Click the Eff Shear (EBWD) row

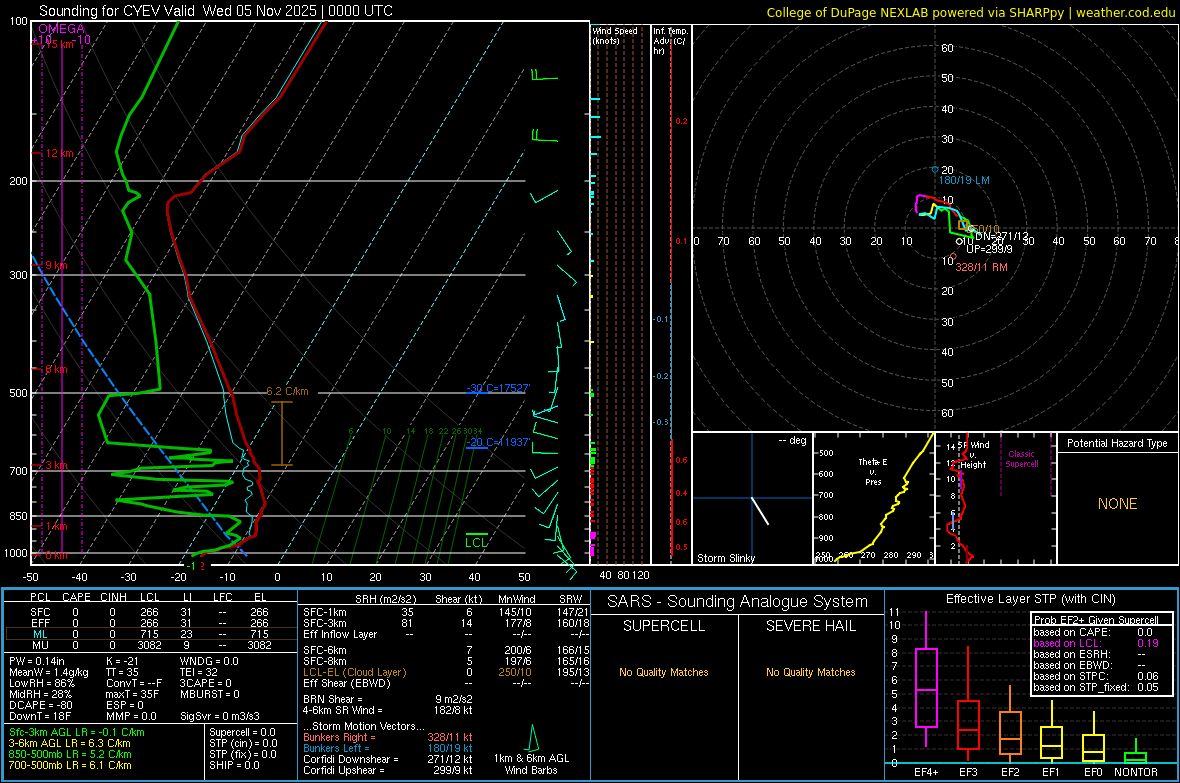point(446,684)
